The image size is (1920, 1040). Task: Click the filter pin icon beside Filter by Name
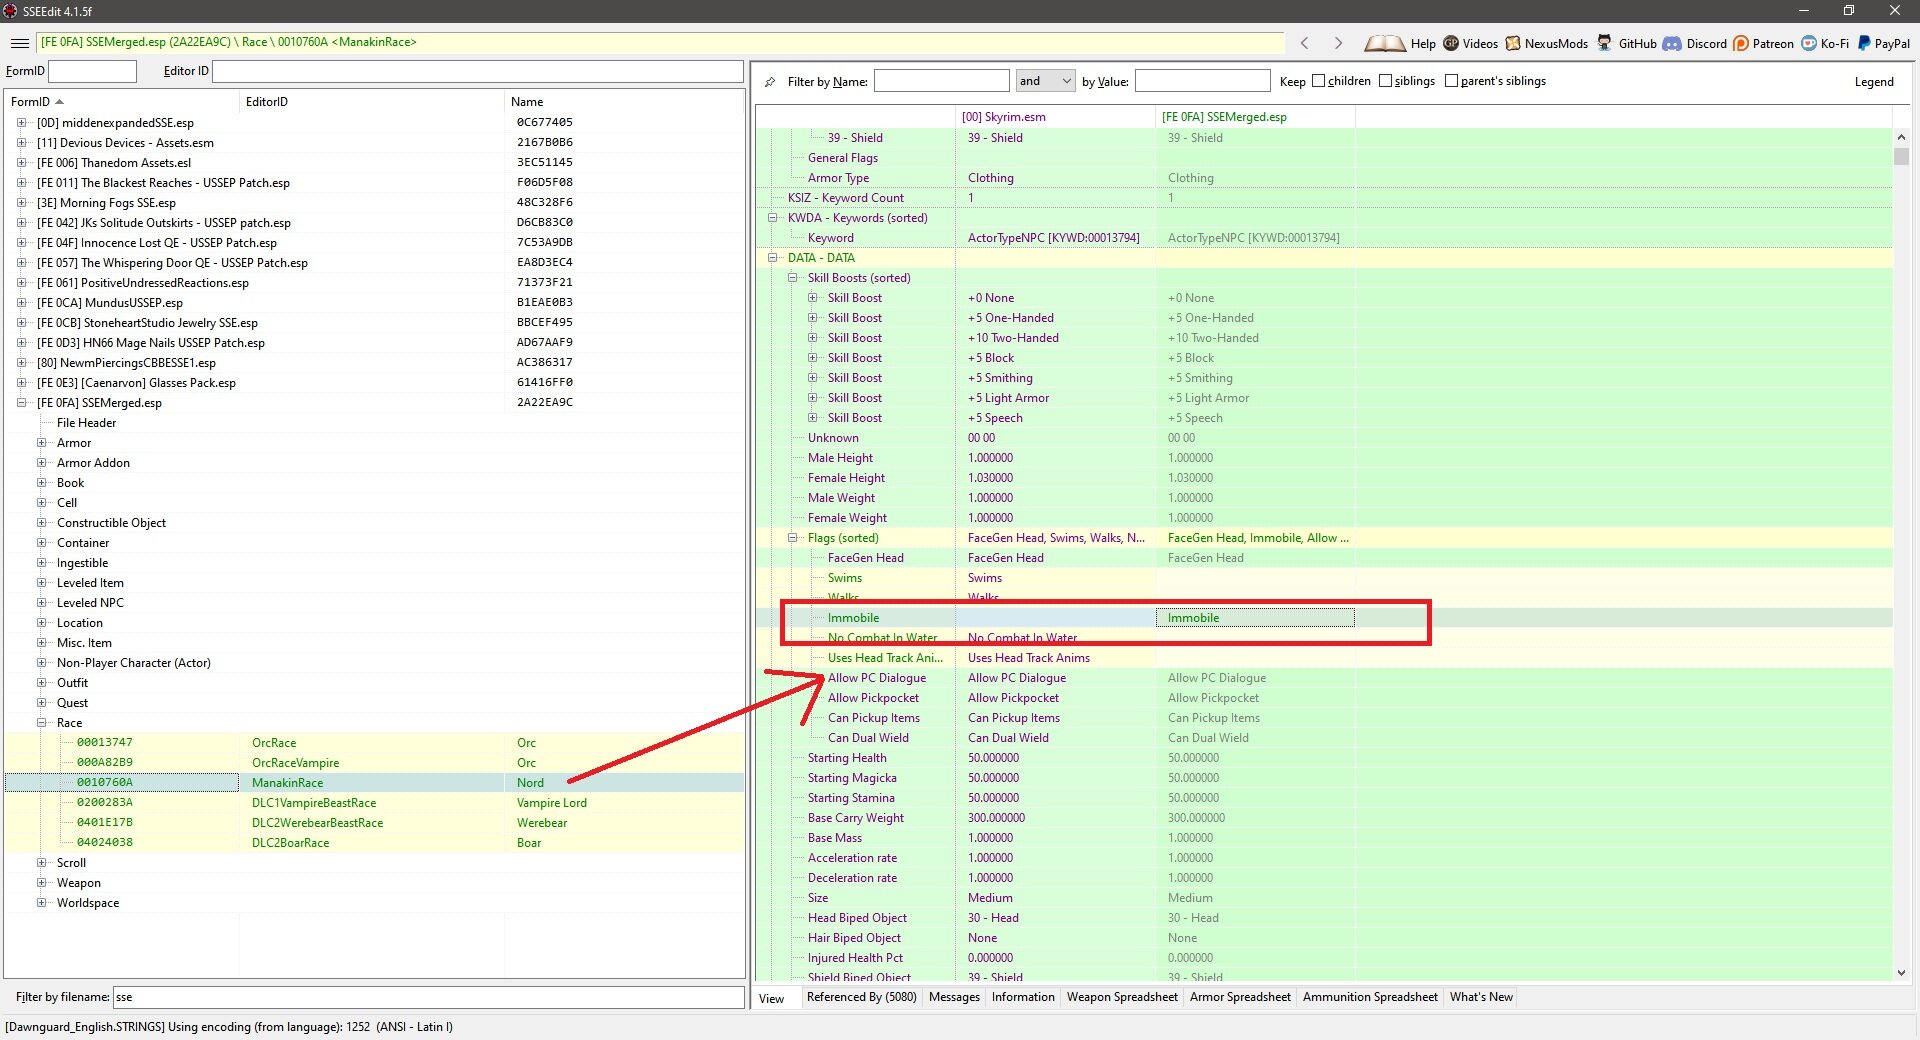pyautogui.click(x=769, y=82)
